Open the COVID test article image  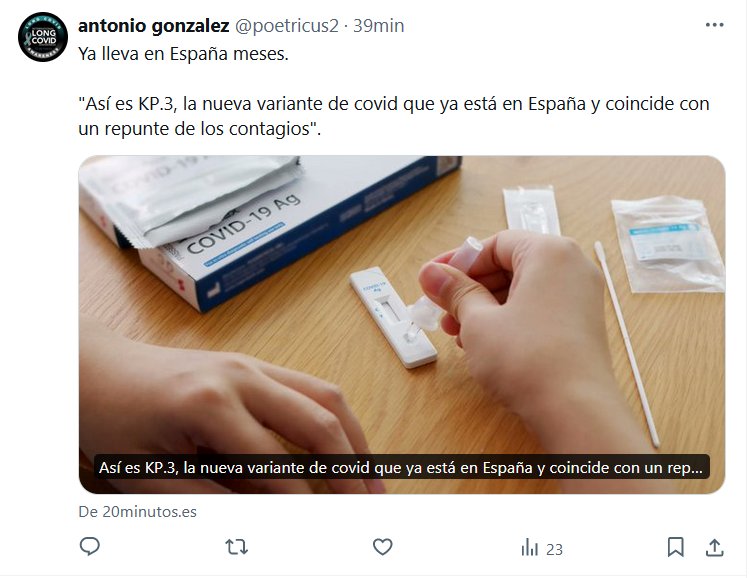(x=402, y=324)
